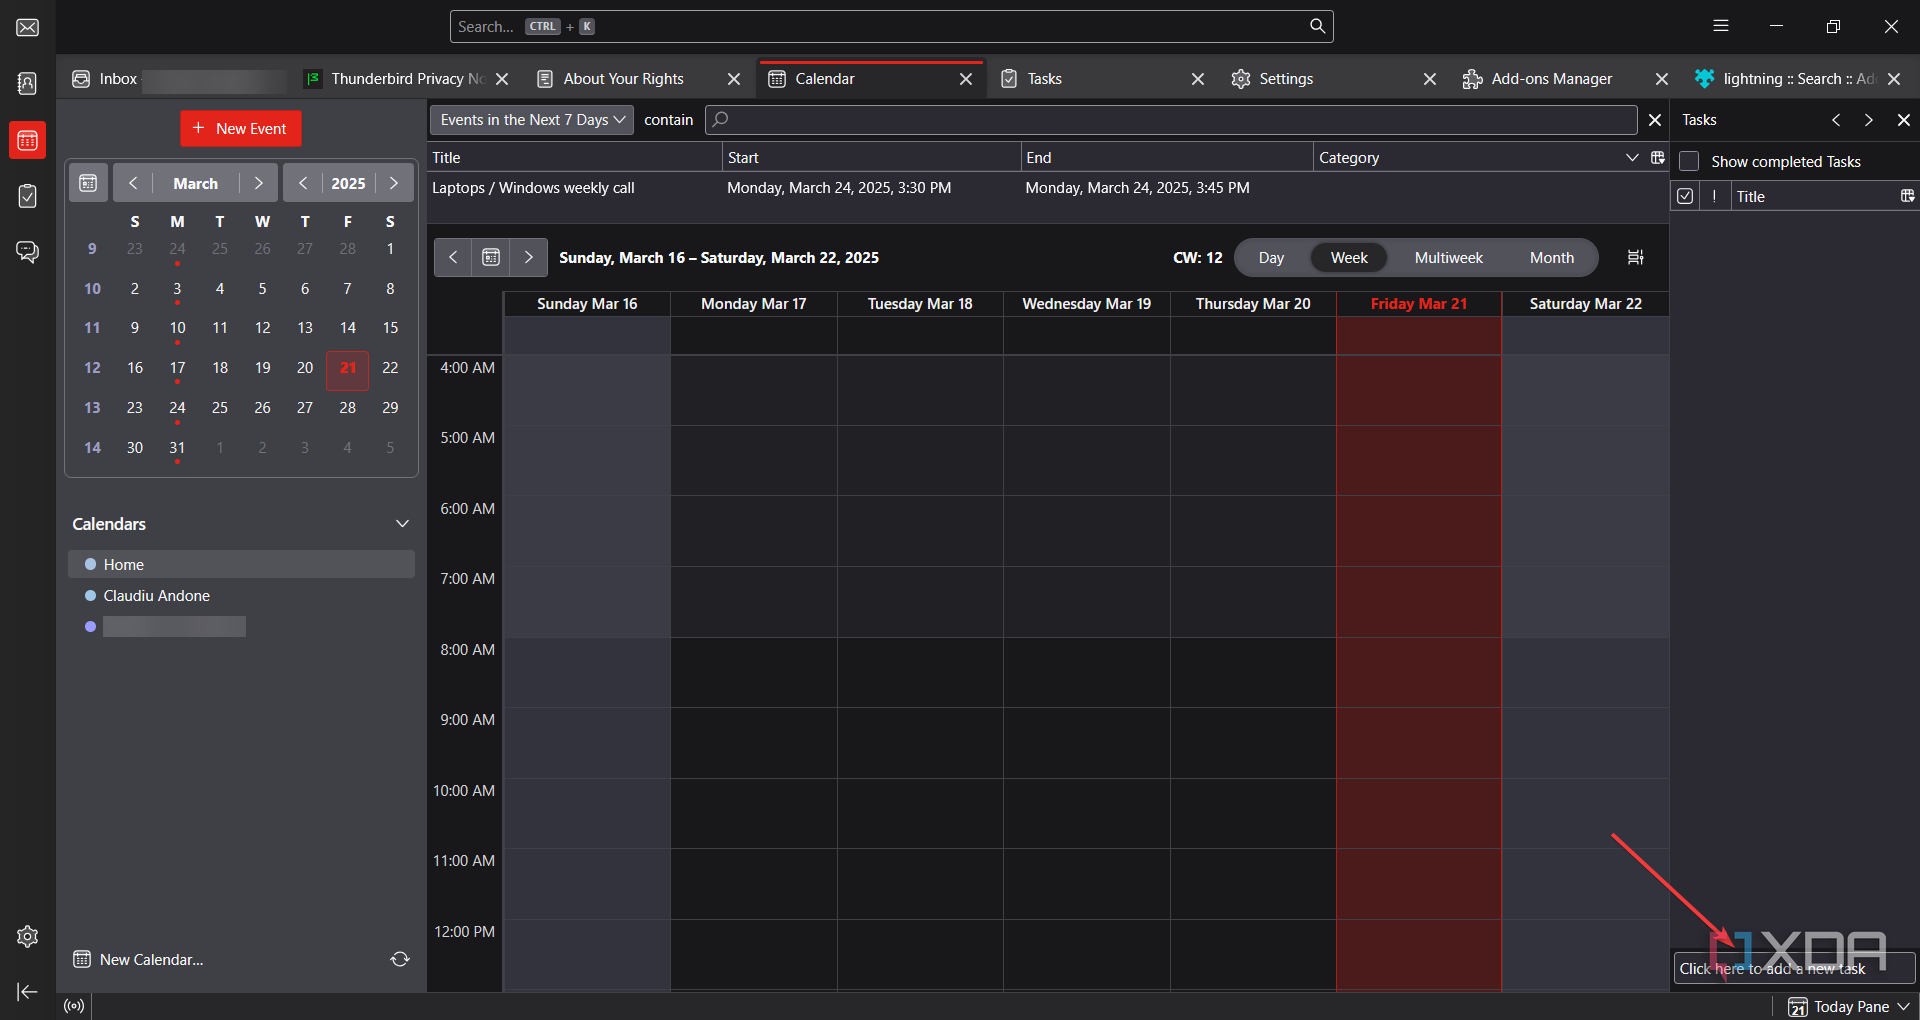Enable Show completed Tasks checkbox
This screenshot has width=1920, height=1020.
coord(1689,161)
